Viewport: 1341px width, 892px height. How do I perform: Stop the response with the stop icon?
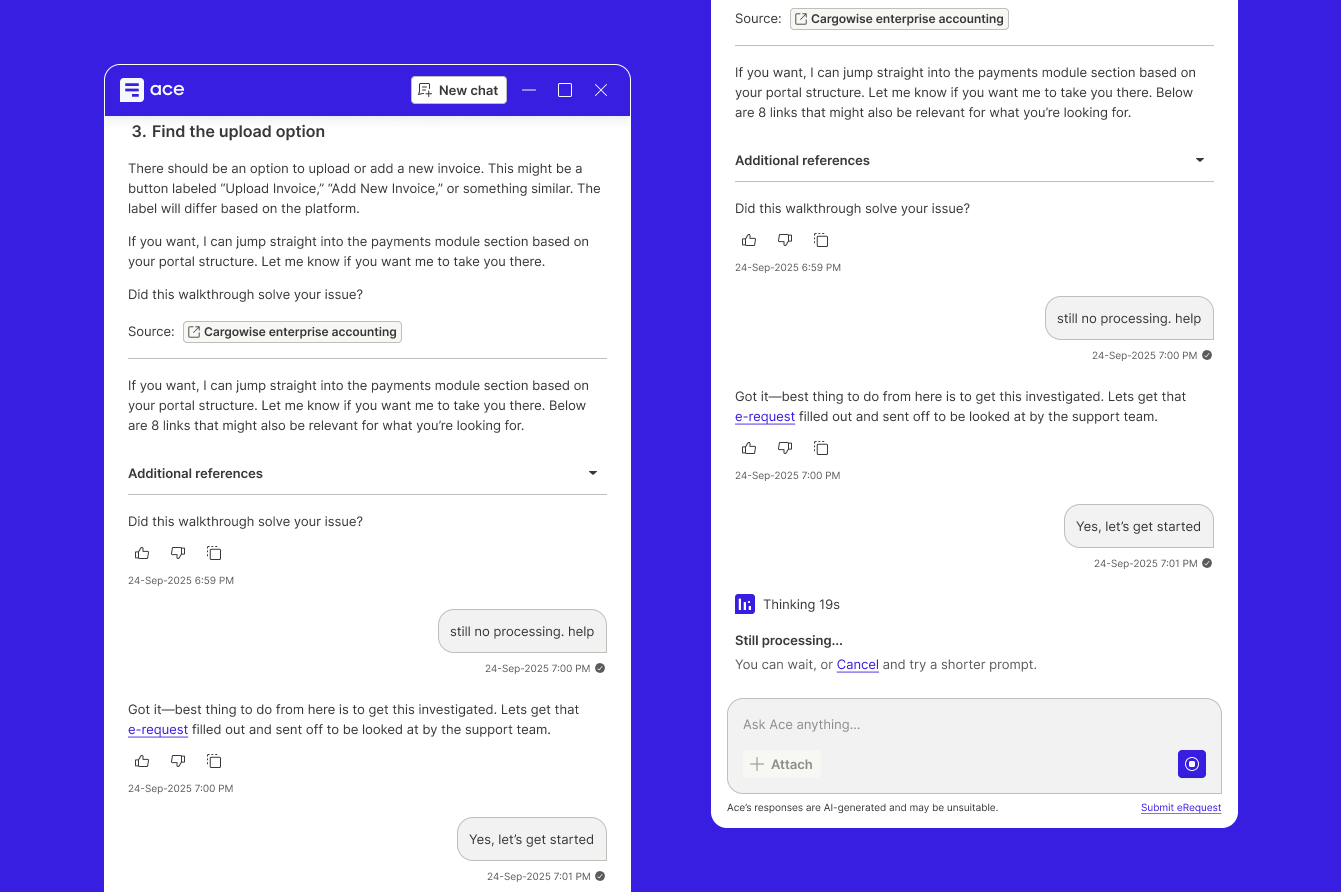click(1192, 764)
